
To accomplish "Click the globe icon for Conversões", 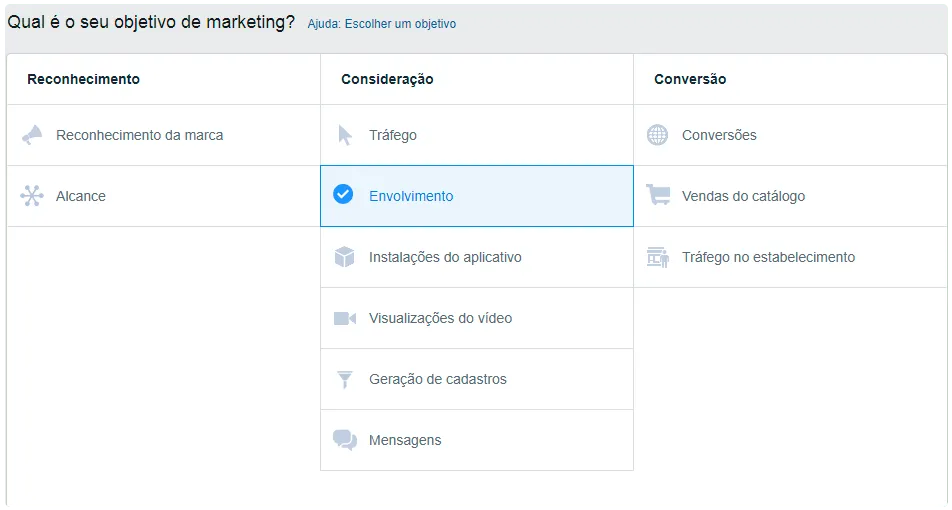I will tap(657, 135).
